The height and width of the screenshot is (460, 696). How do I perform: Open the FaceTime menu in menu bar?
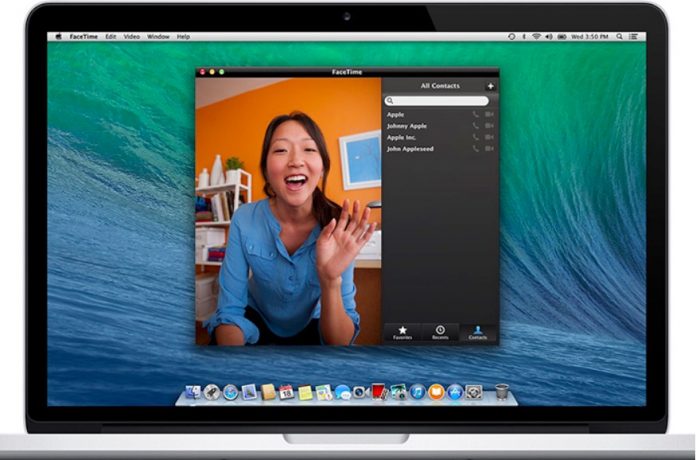coord(83,37)
